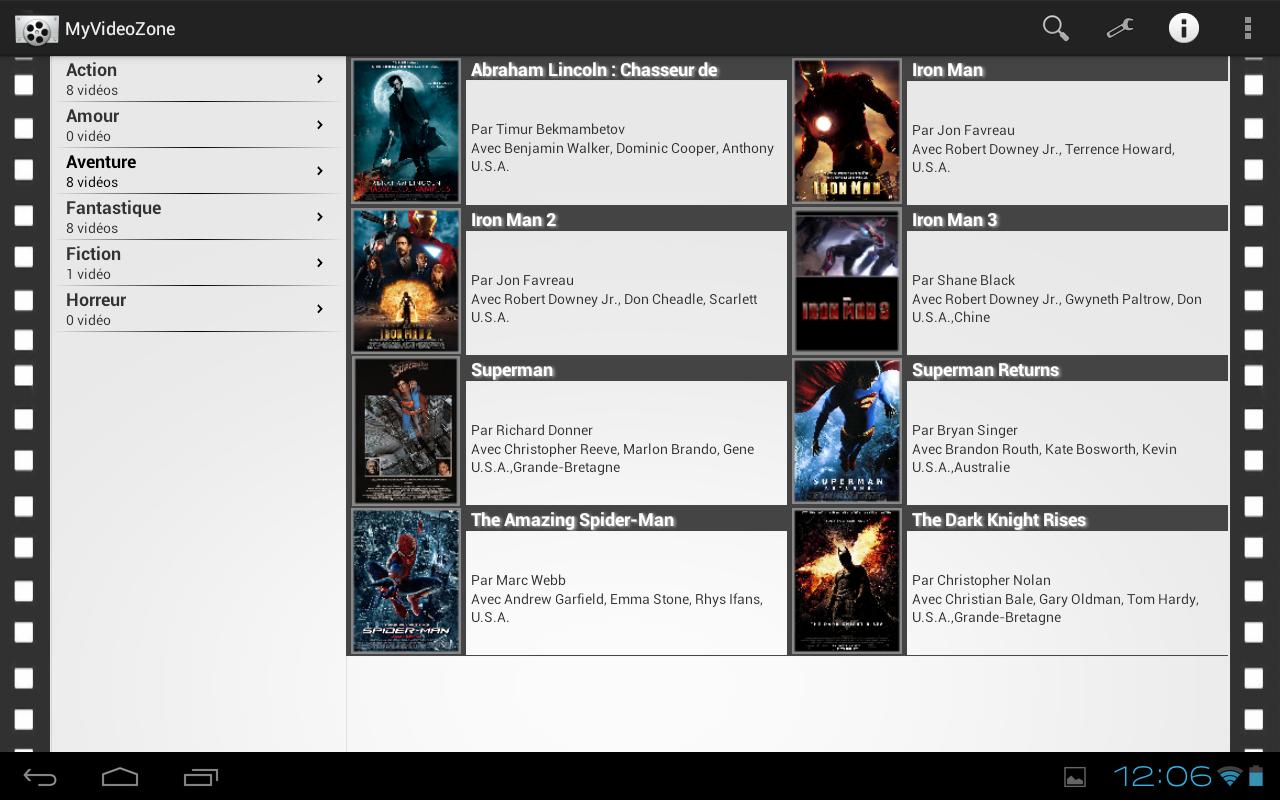Tap the MyVideoZone film reel logo
Screen dimensions: 1280x800
tap(36, 29)
